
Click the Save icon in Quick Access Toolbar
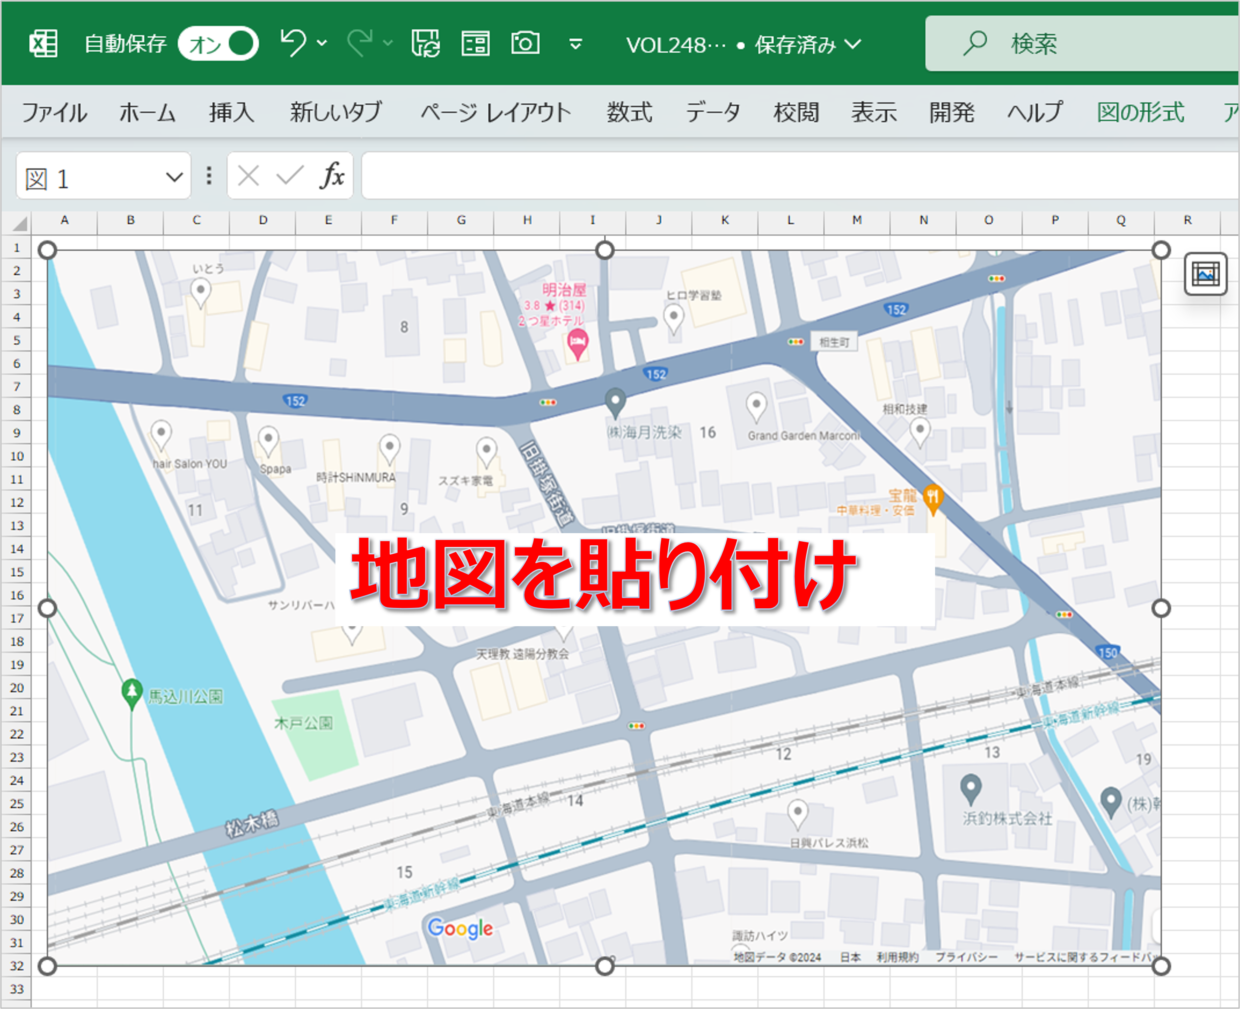point(426,42)
